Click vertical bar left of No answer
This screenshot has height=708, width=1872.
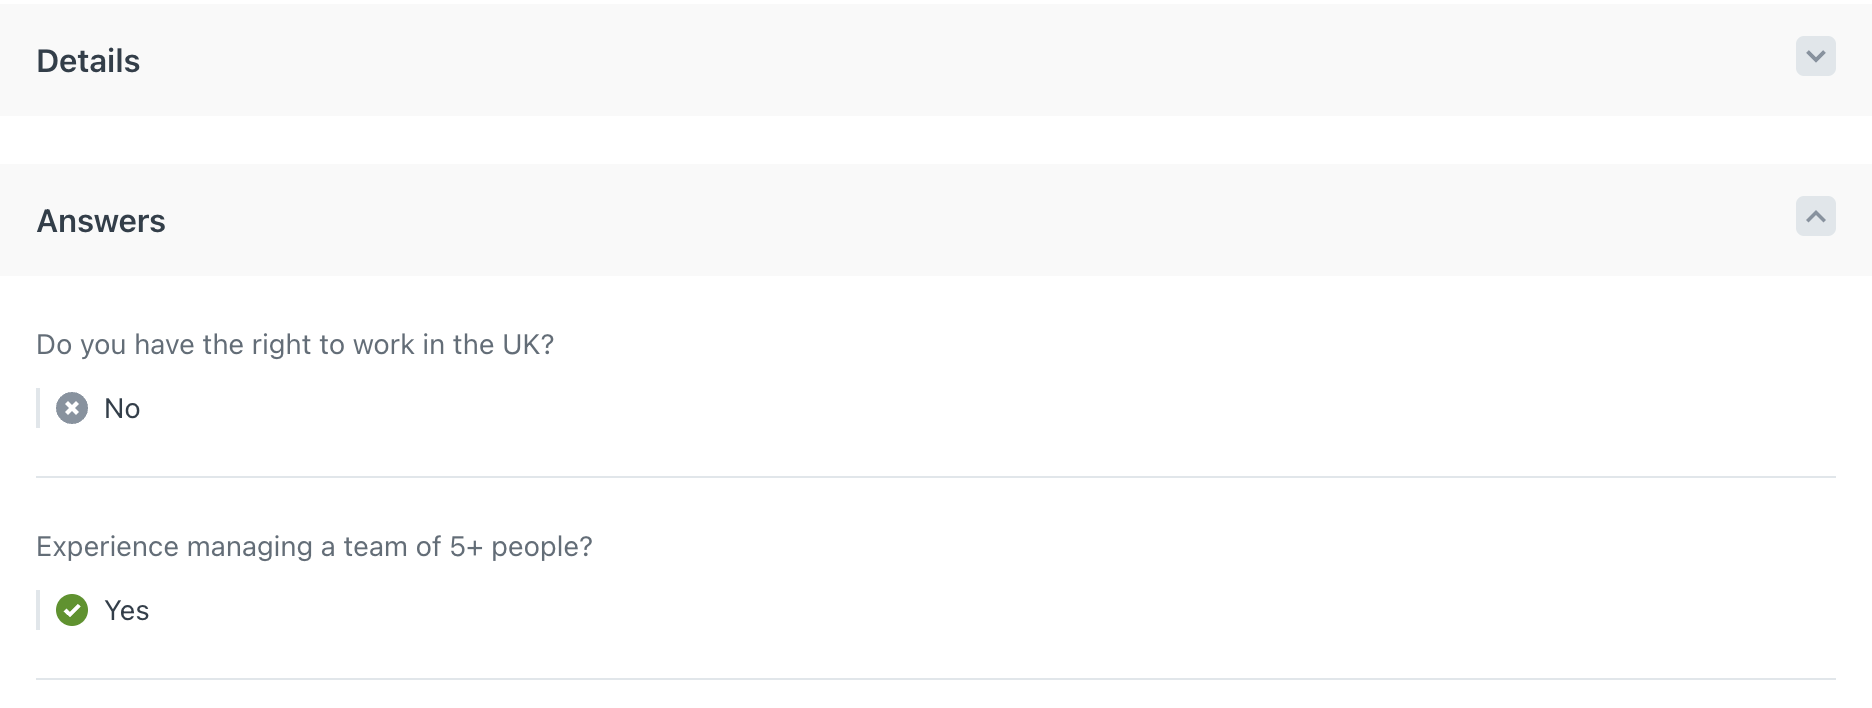point(38,408)
